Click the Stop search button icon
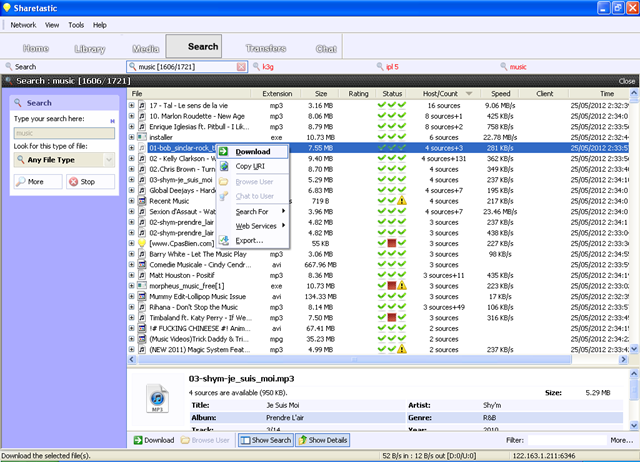Image resolution: width=640 pixels, height=462 pixels. (x=74, y=182)
